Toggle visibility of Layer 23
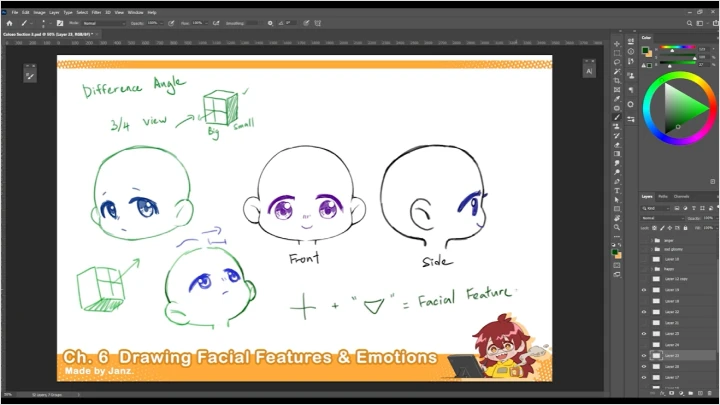The image size is (720, 405). (x=644, y=356)
